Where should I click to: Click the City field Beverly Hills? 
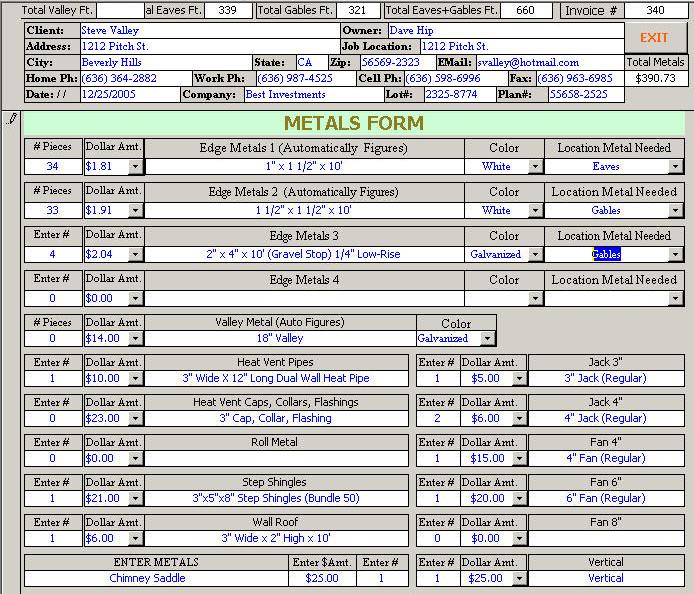click(166, 62)
